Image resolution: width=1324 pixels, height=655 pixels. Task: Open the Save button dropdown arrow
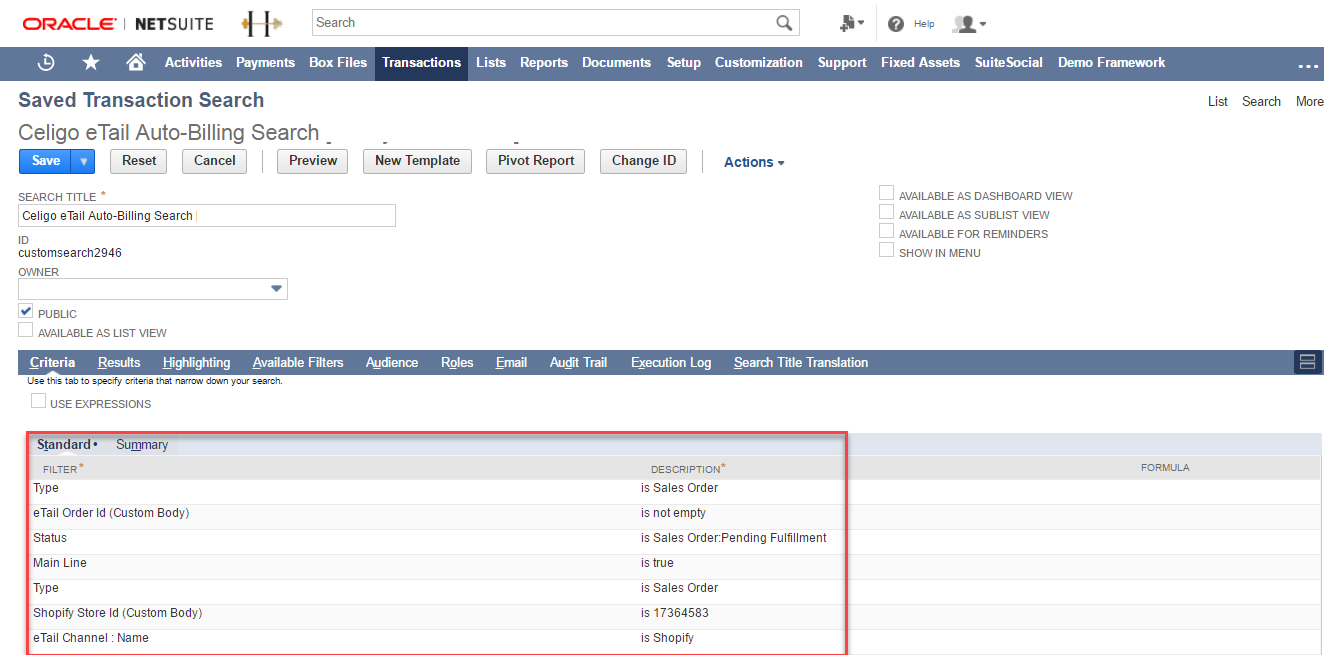coord(84,161)
